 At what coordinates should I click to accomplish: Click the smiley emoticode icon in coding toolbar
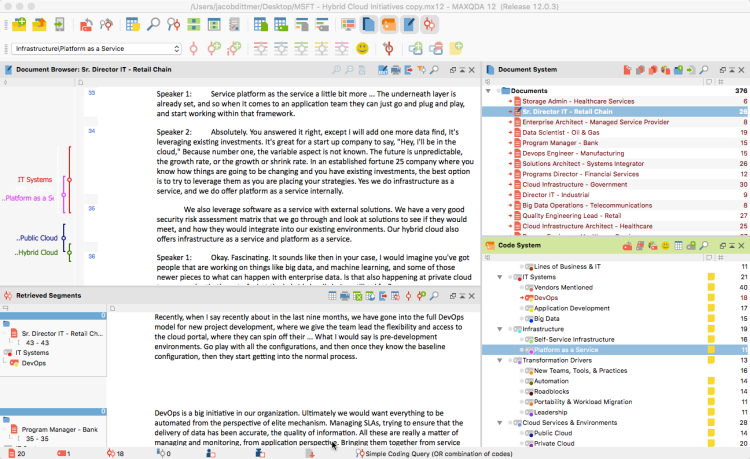[362, 48]
